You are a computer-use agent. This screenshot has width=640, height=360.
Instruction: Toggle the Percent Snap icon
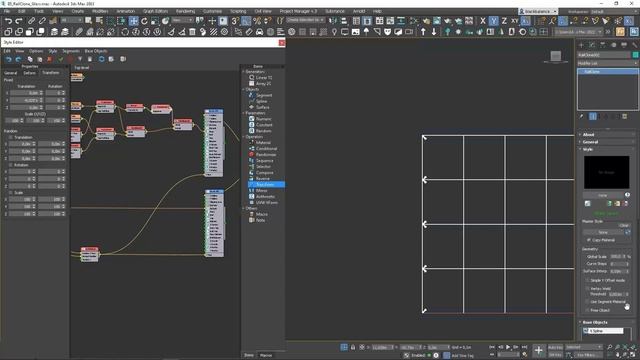pos(257,20)
